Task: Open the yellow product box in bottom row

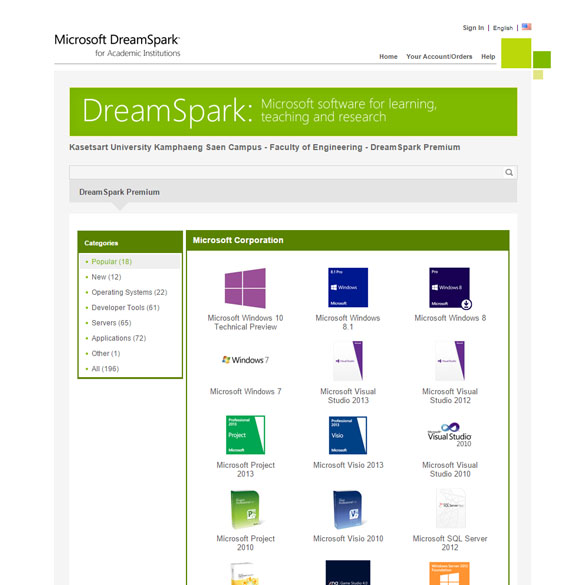Action: pyautogui.click(x=245, y=573)
